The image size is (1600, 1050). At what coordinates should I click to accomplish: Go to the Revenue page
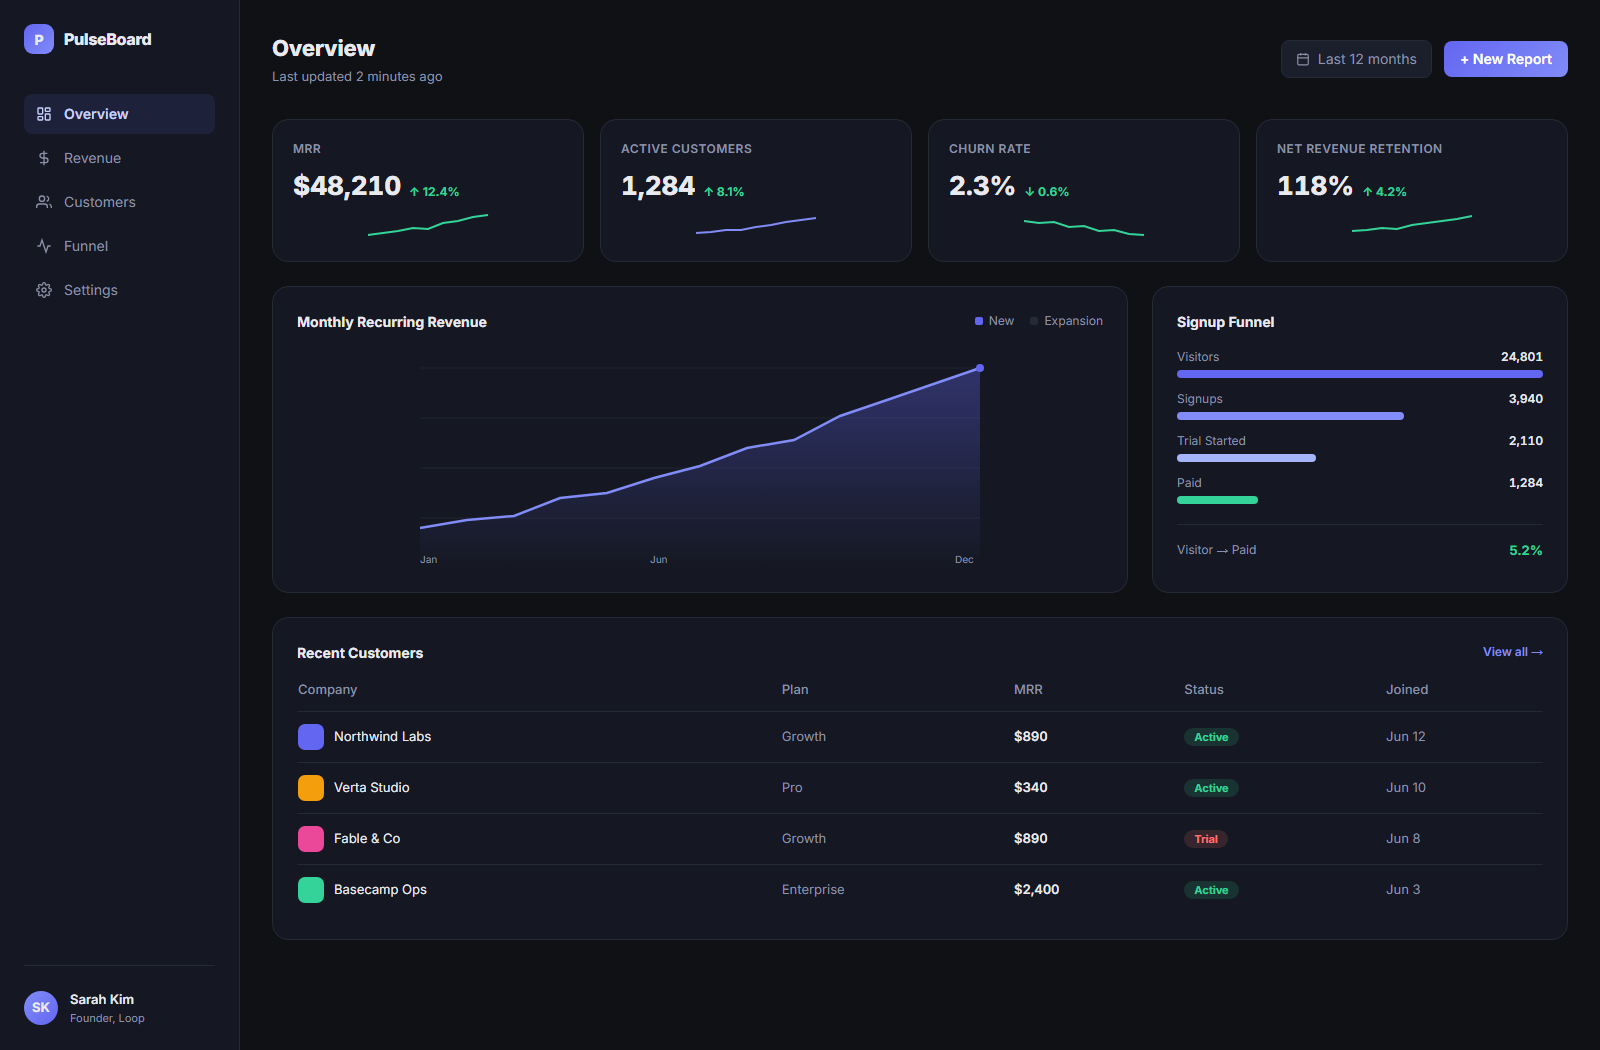[x=119, y=158]
